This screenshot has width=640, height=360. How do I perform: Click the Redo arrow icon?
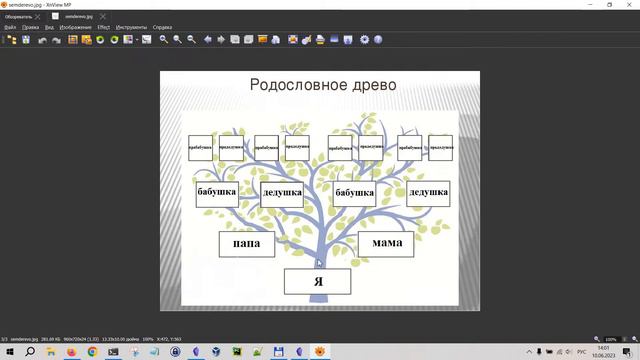pos(56,40)
